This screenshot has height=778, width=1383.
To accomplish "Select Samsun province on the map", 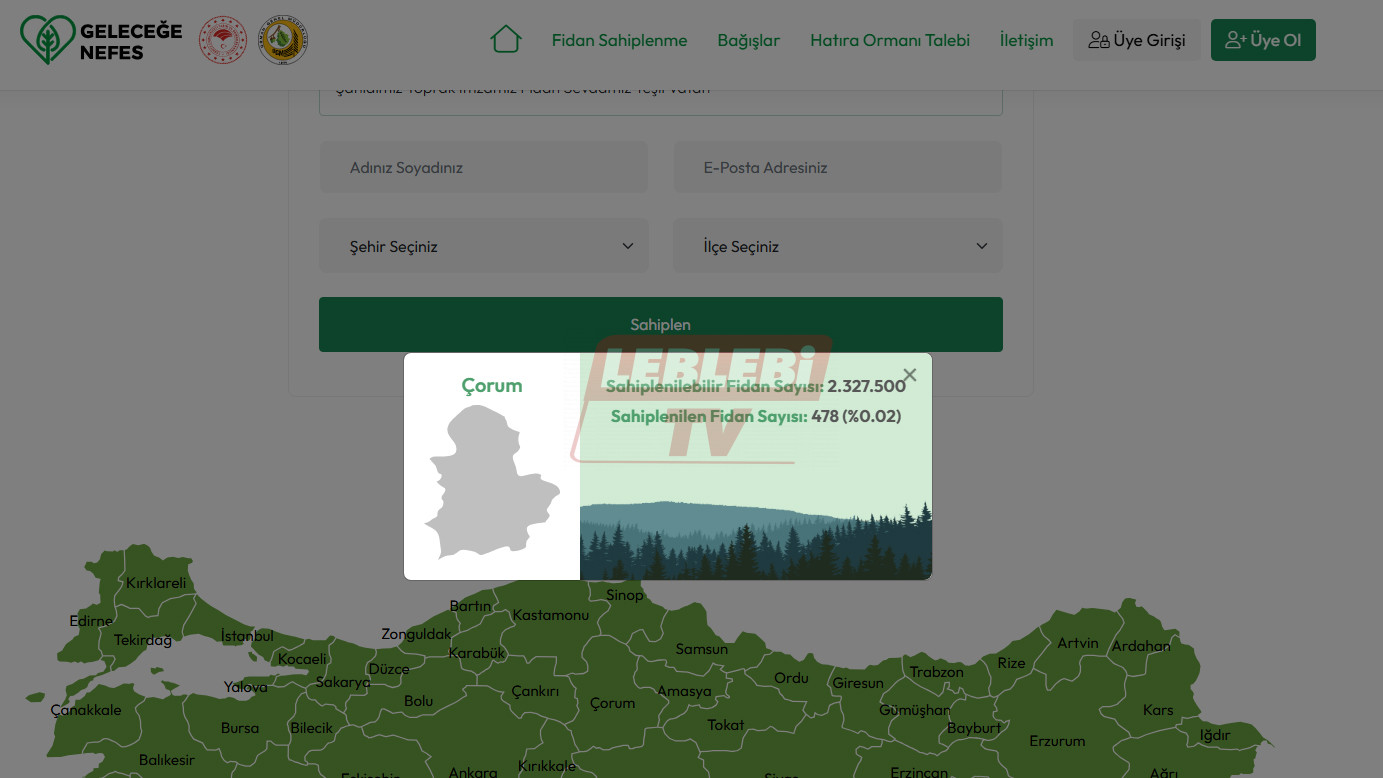I will pos(701,649).
